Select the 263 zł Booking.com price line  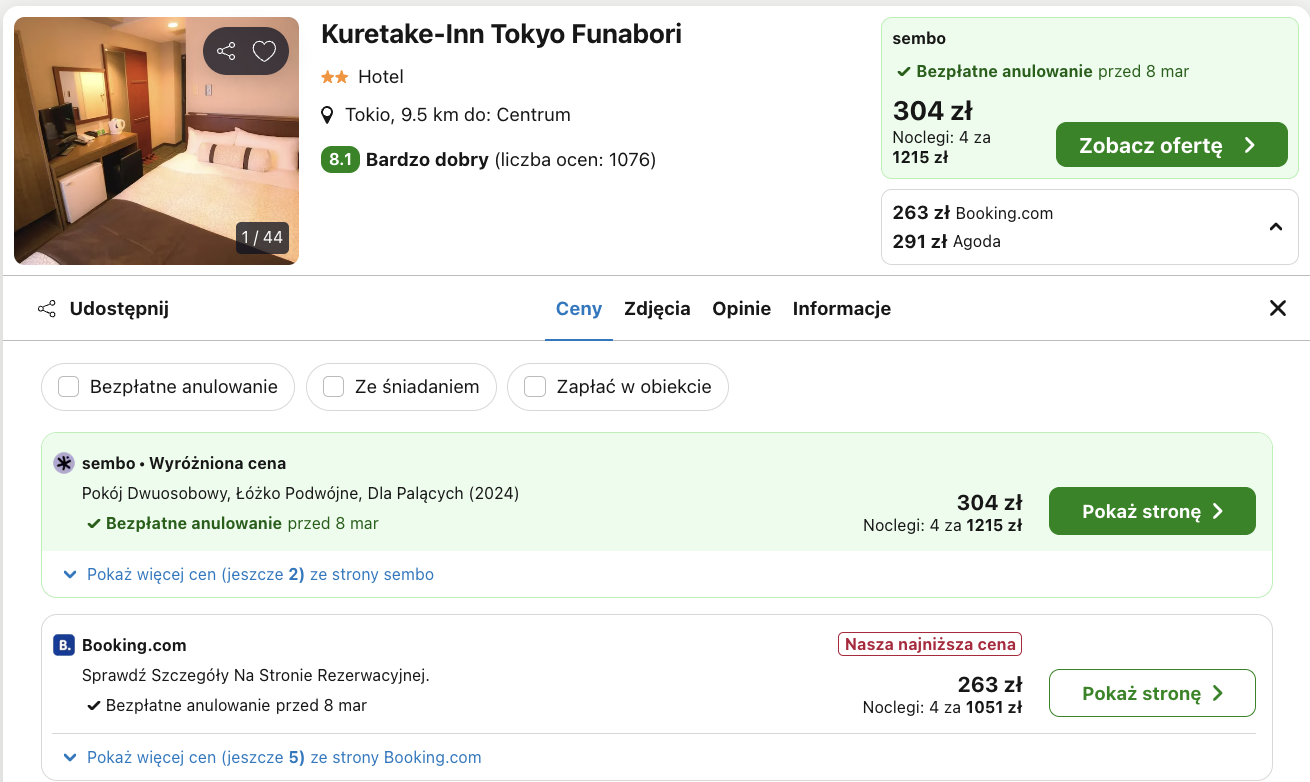(x=973, y=213)
